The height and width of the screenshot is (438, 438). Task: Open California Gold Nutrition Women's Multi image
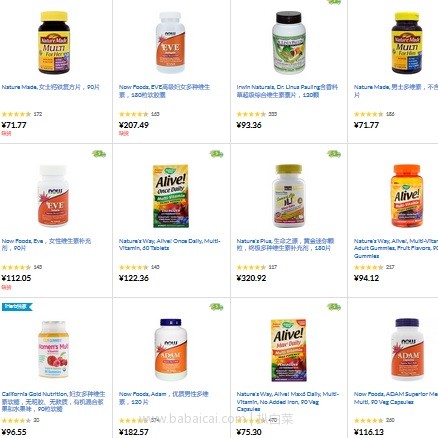54,349
